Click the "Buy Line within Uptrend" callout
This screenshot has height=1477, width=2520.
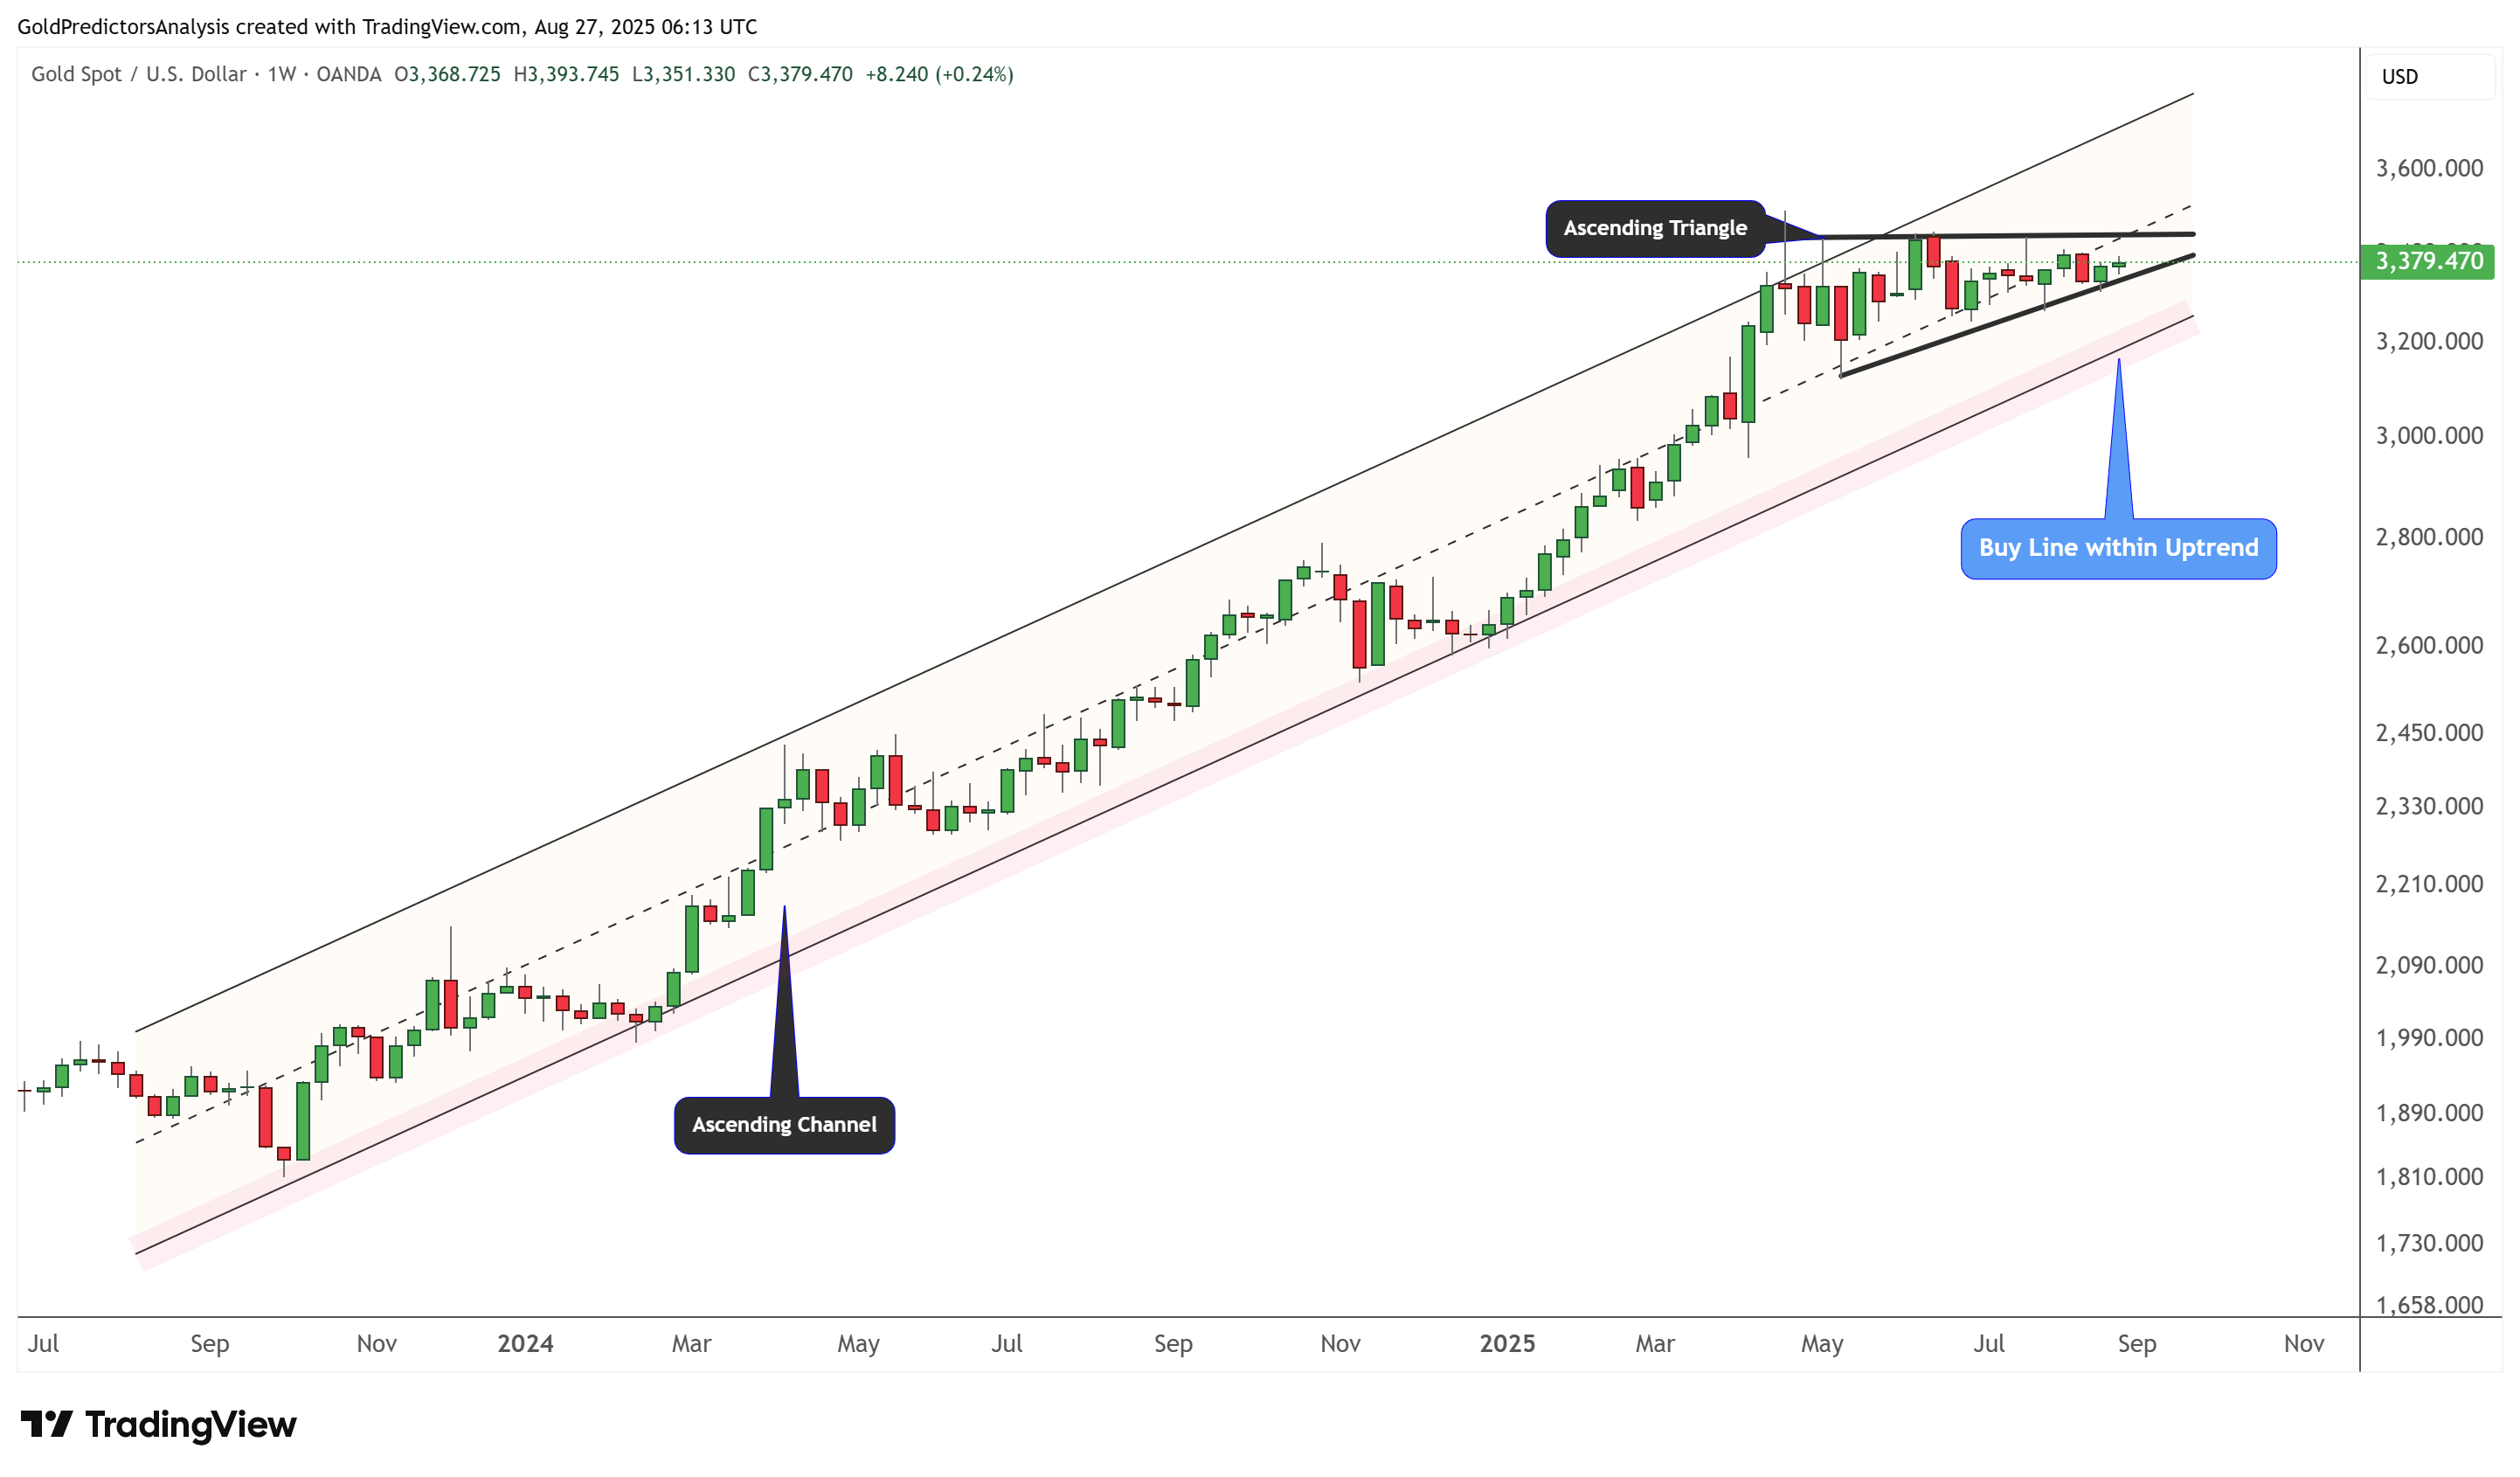coord(2118,548)
